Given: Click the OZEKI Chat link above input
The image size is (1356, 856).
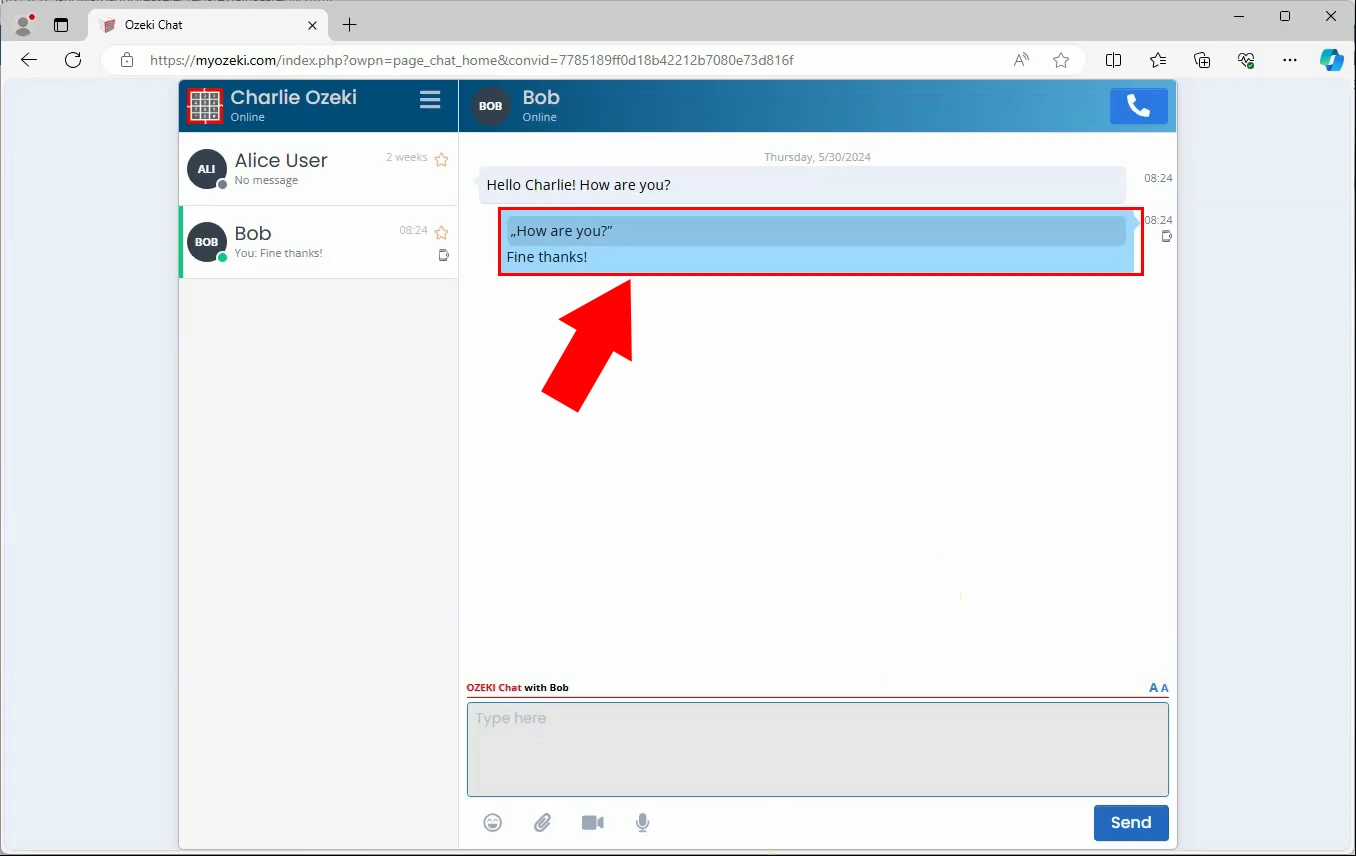Looking at the screenshot, I should tap(494, 688).
